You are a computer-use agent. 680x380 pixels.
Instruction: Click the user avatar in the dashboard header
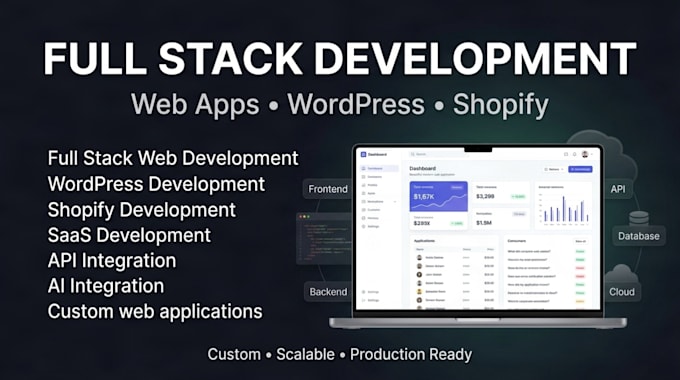point(585,154)
